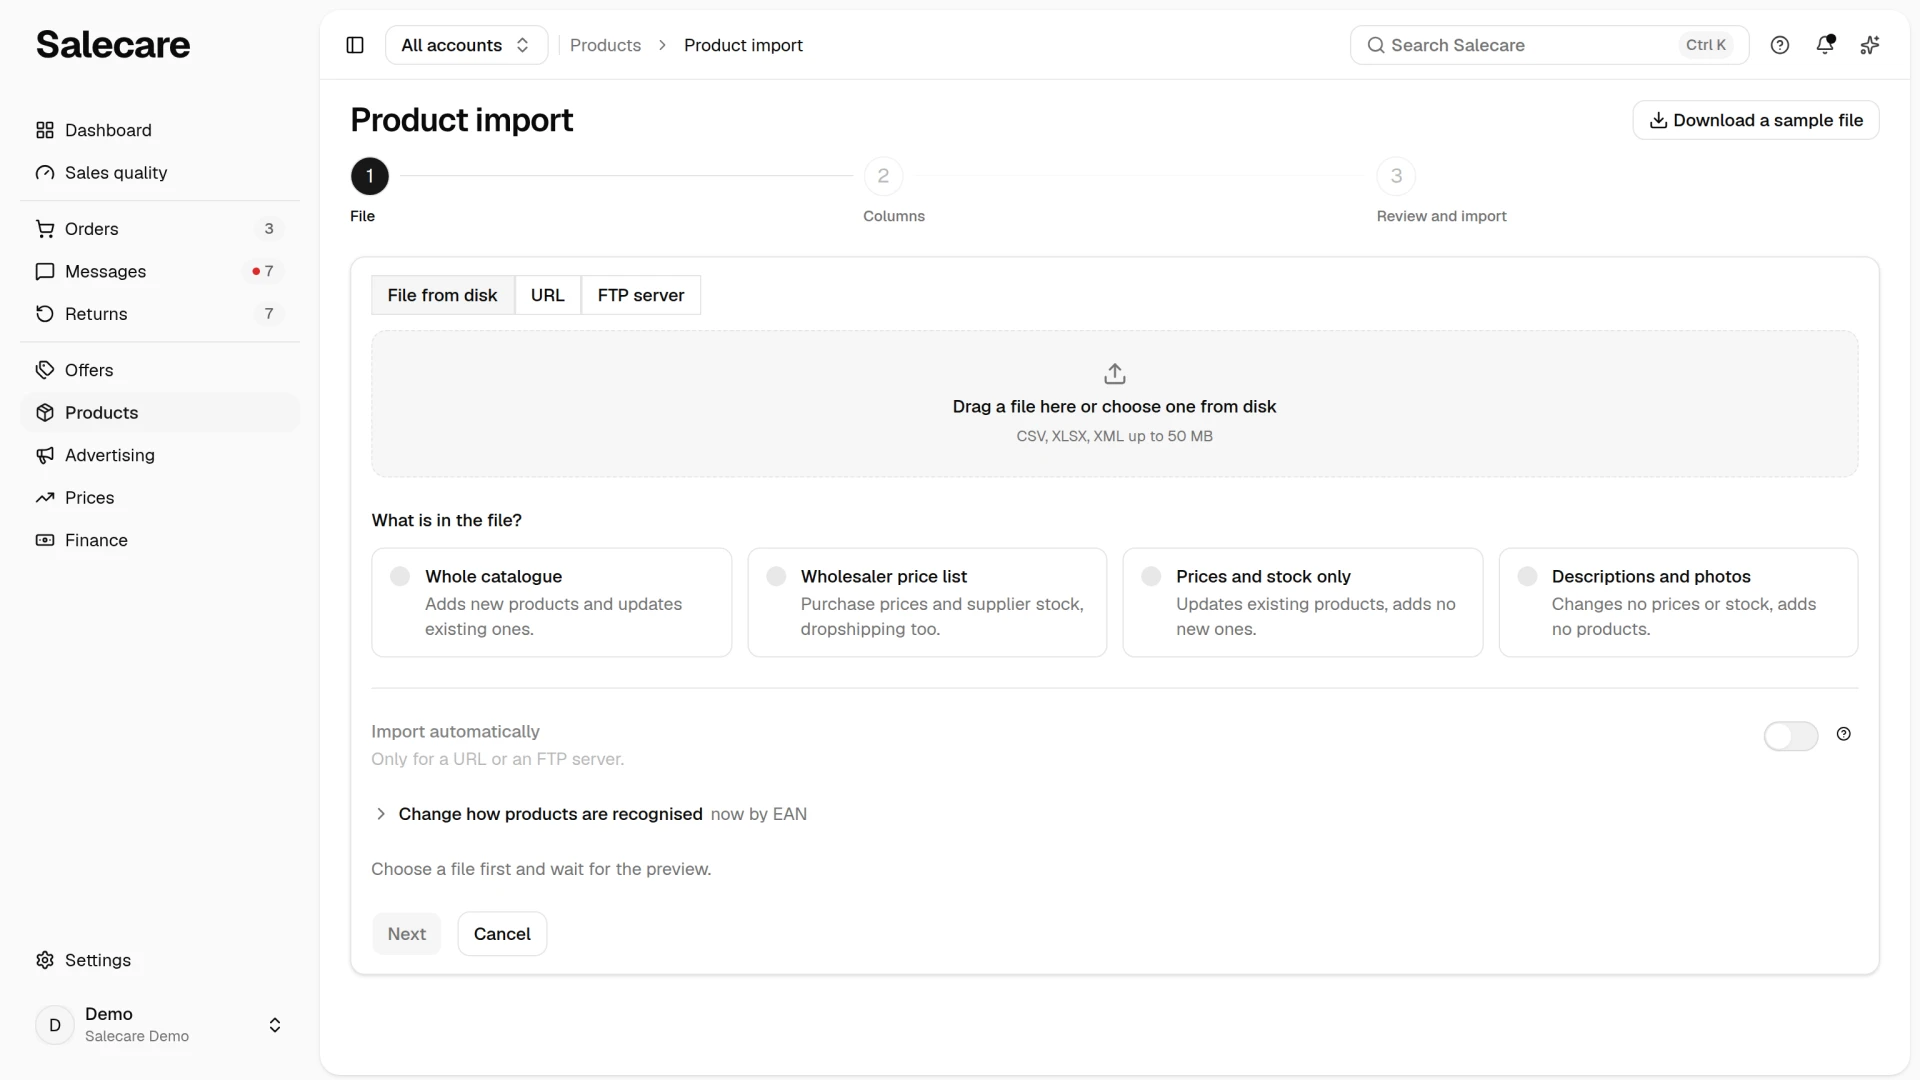Click the D avatar of Demo account

55,1025
